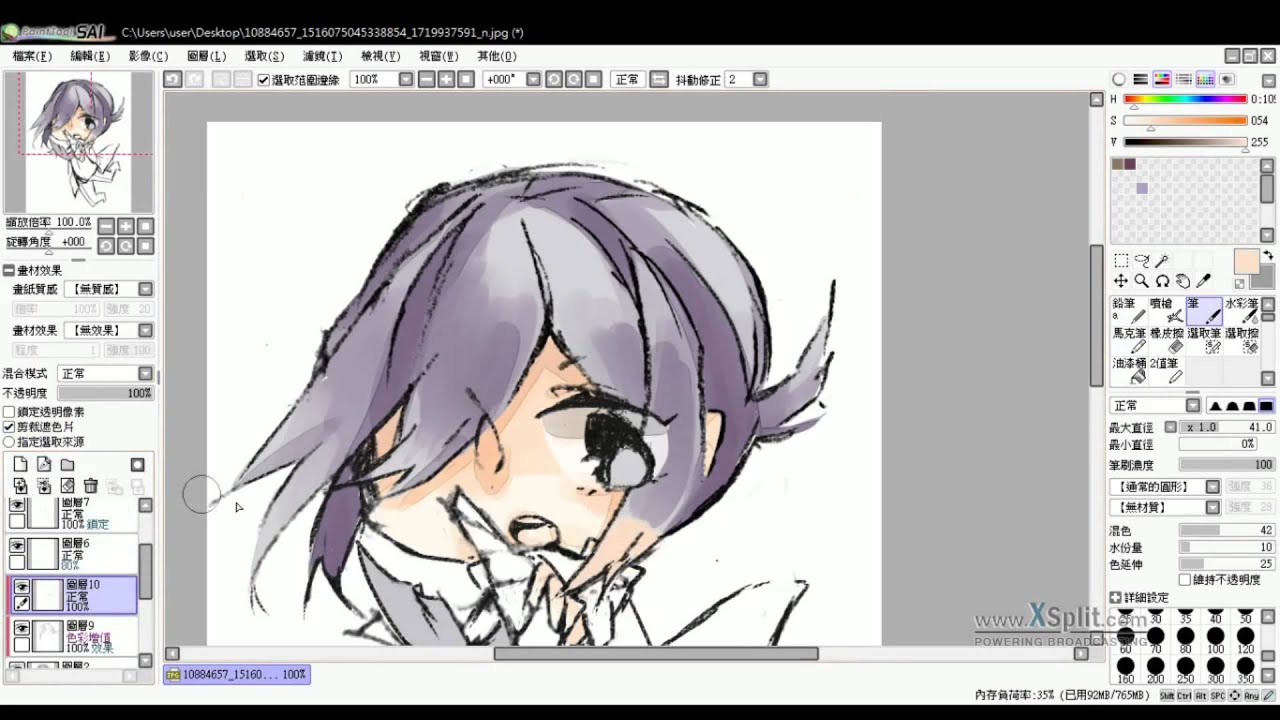Click the undo arrow in the toolbar
Viewport: 1280px width, 720px height.
(173, 79)
